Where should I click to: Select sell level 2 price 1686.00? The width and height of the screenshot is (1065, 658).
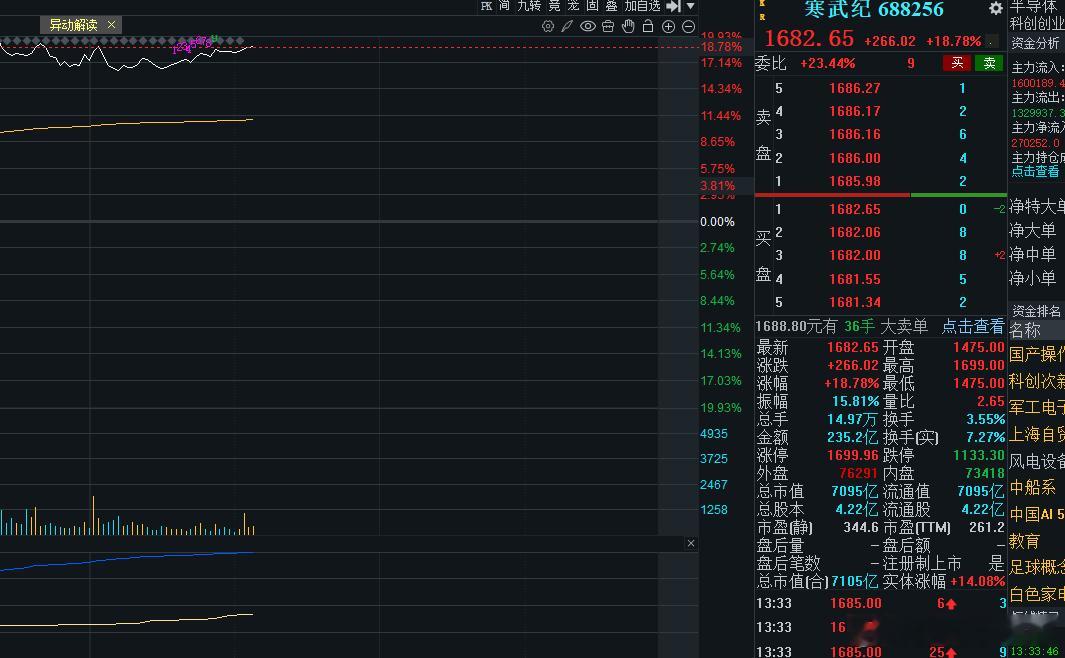854,158
